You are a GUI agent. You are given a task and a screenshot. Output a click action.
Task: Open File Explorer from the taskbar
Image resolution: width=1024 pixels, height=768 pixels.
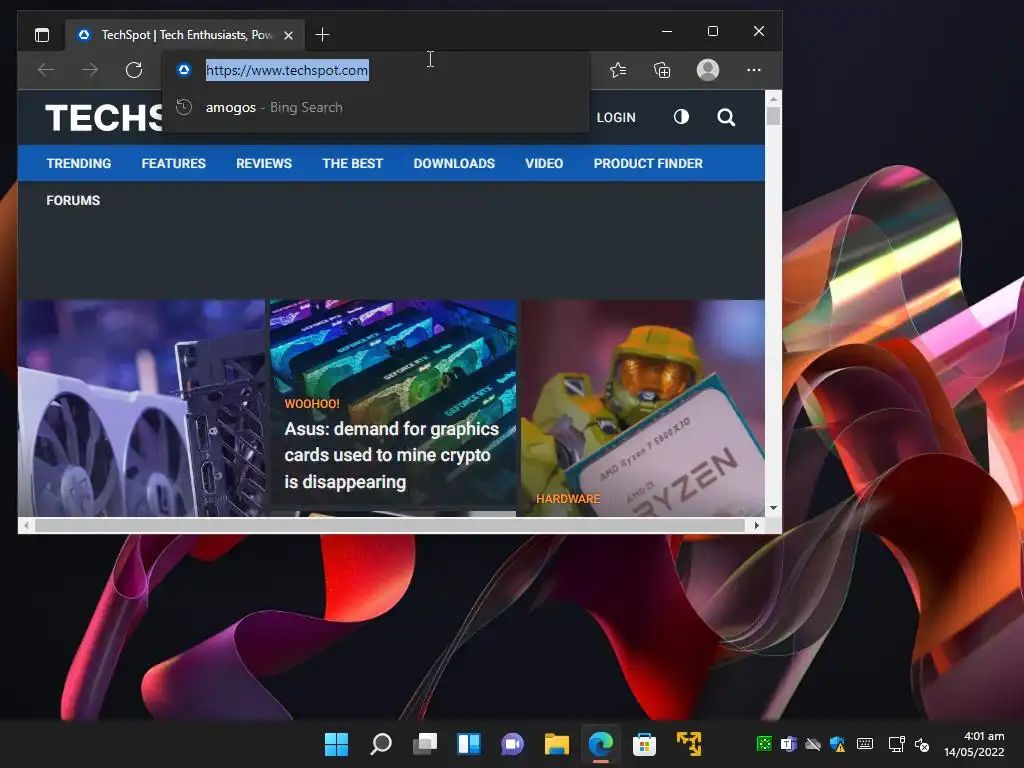(x=556, y=744)
